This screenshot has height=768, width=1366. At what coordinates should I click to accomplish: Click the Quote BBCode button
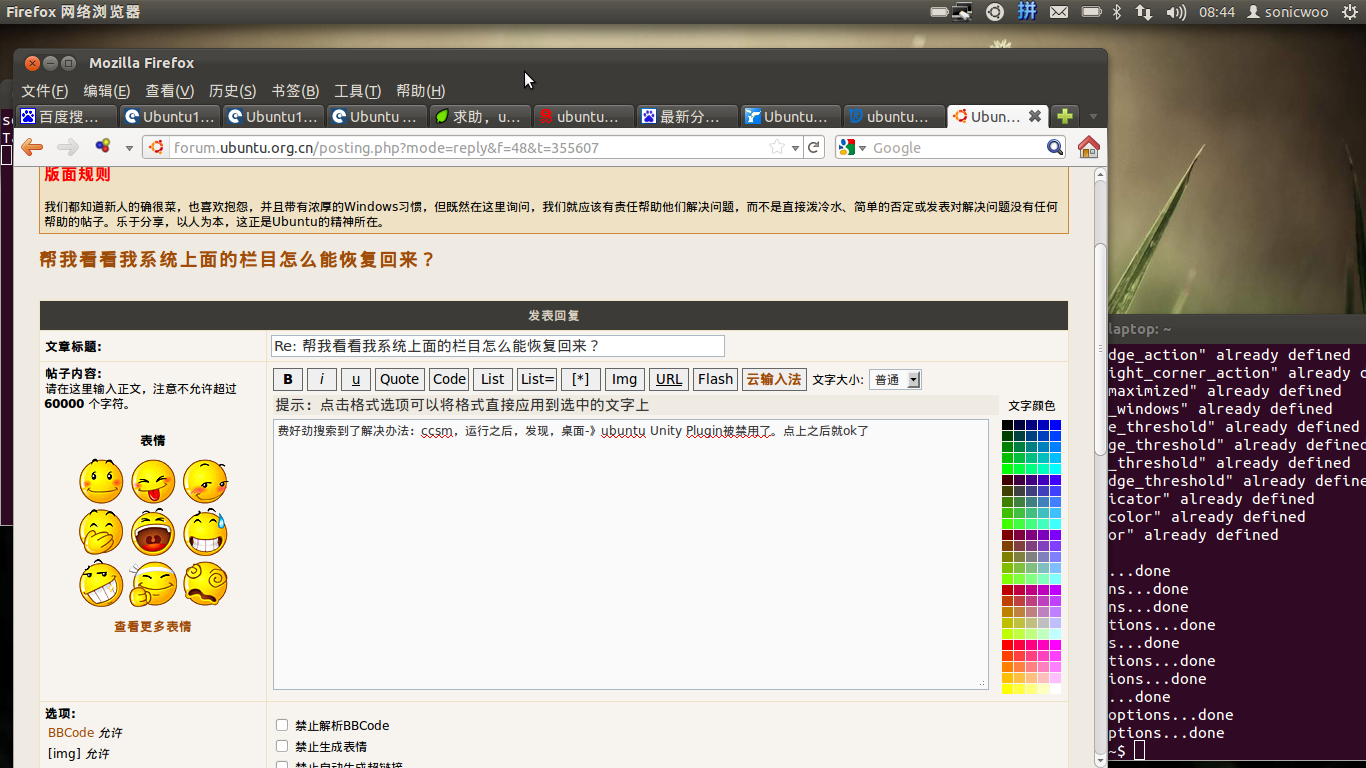tap(400, 379)
